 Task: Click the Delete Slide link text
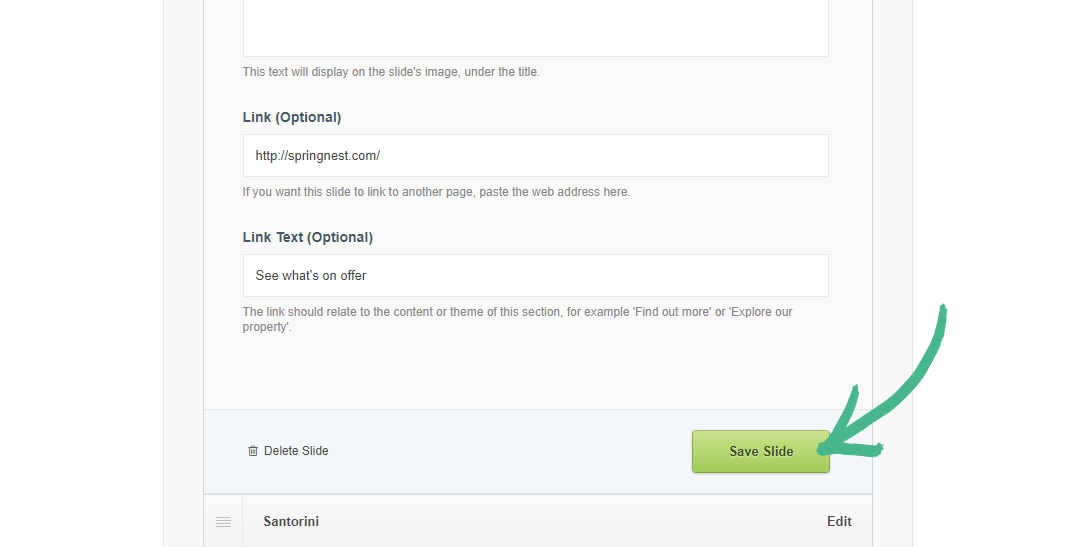296,451
